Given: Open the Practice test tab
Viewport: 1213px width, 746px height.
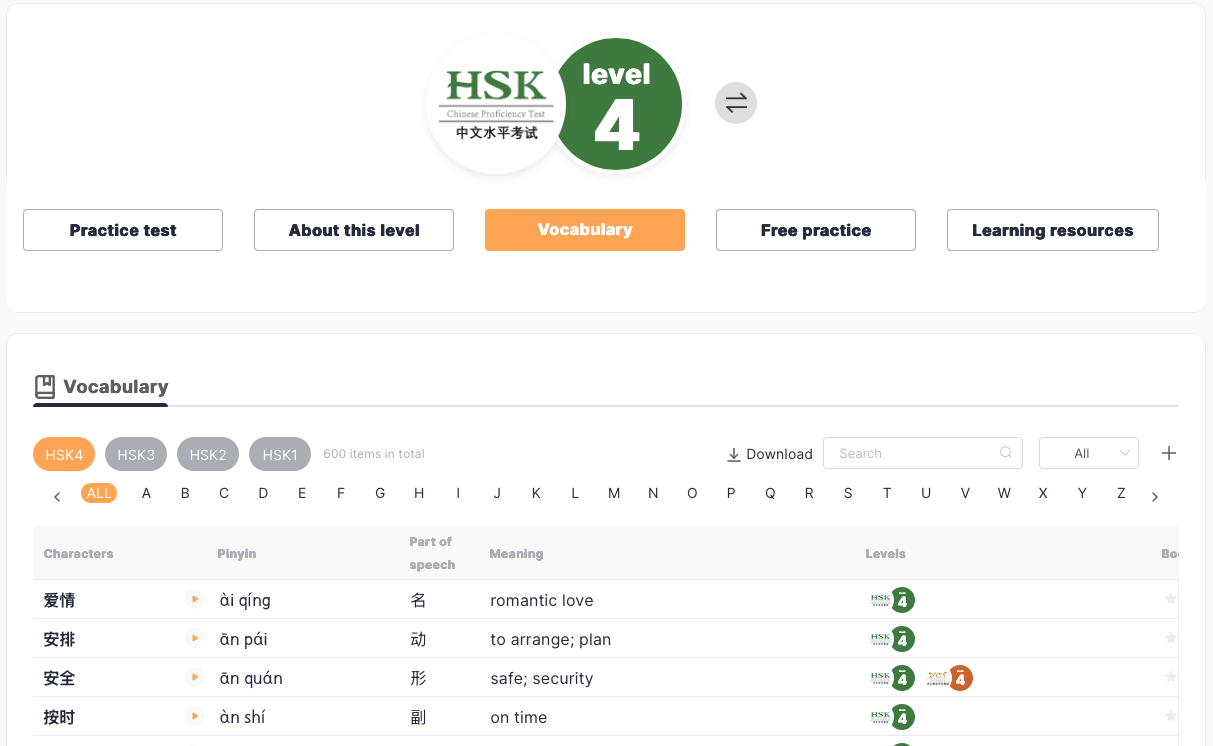Looking at the screenshot, I should coord(123,230).
